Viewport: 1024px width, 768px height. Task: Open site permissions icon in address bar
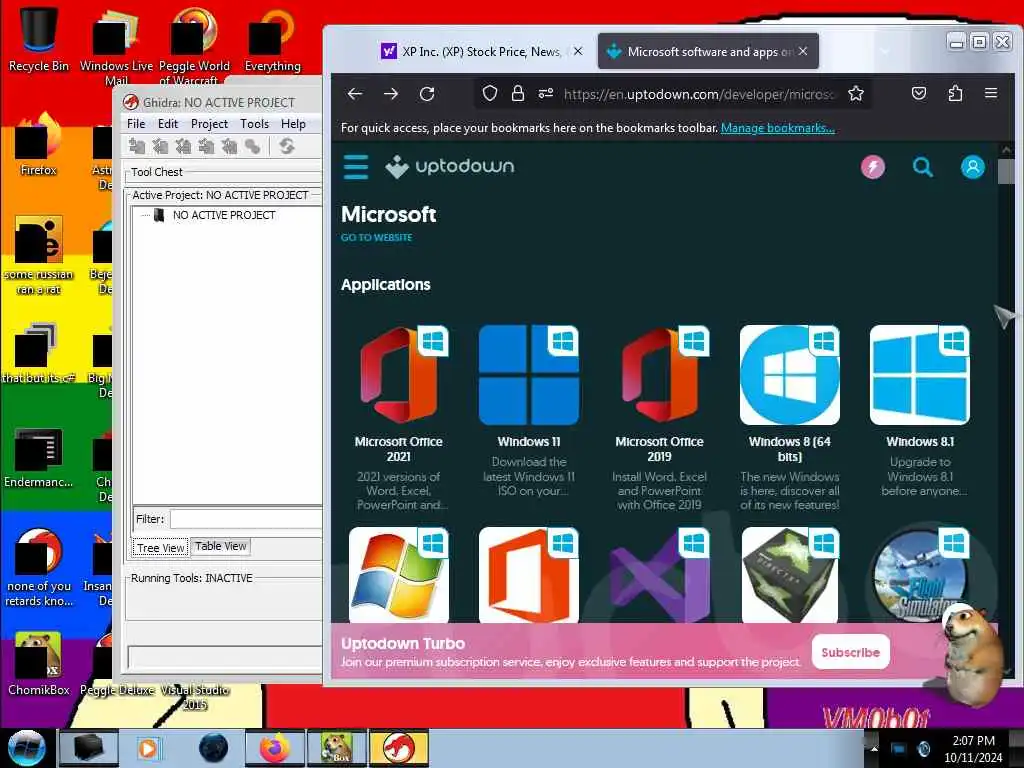[x=546, y=94]
